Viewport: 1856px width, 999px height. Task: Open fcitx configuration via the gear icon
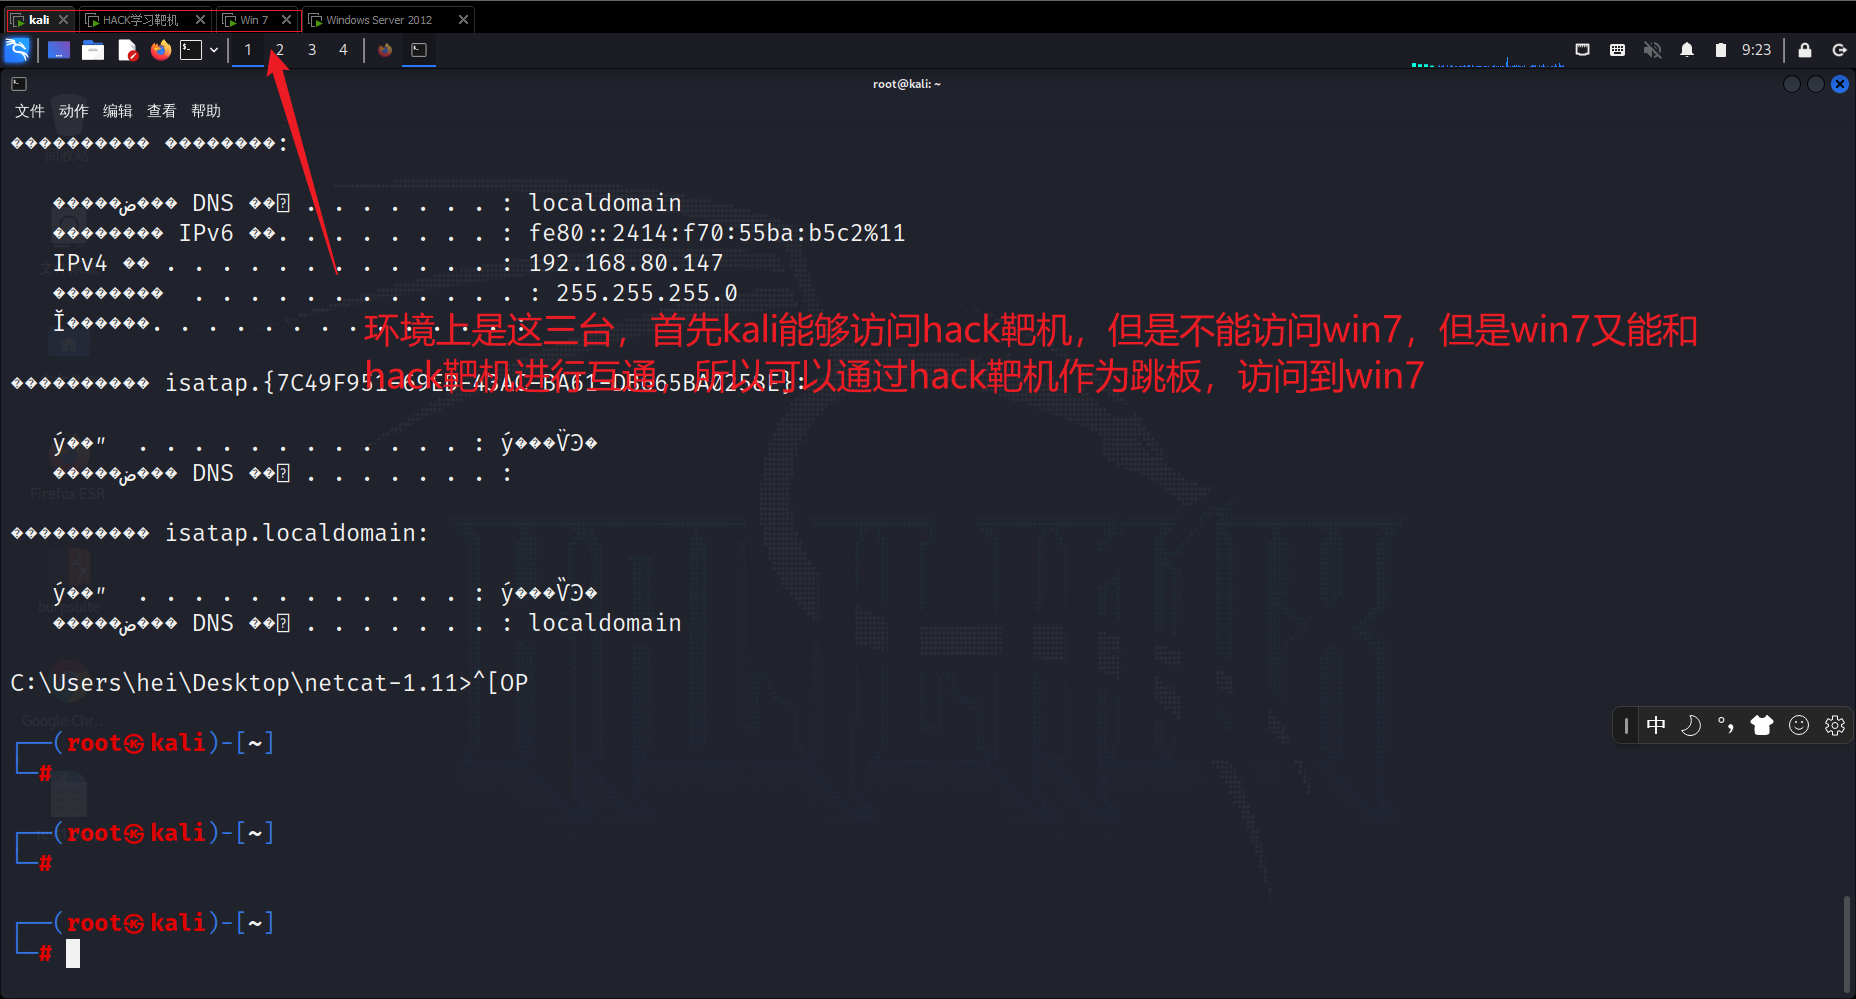tap(1835, 725)
